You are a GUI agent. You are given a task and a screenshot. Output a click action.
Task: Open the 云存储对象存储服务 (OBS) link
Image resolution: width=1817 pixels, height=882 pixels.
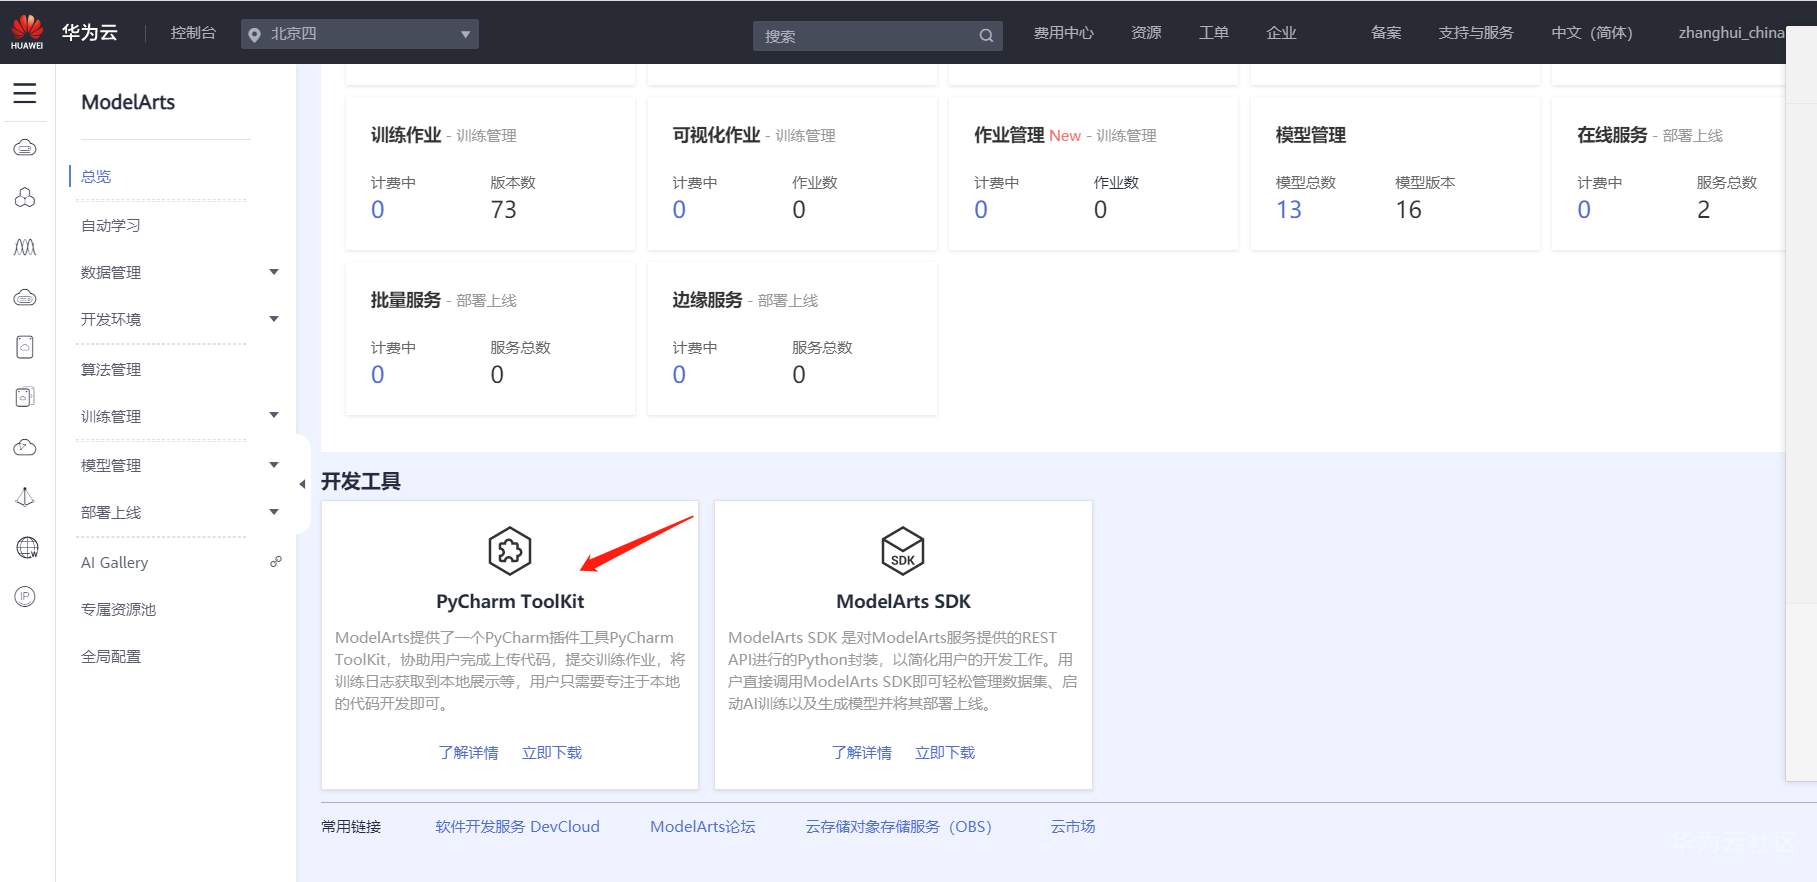coord(898,826)
